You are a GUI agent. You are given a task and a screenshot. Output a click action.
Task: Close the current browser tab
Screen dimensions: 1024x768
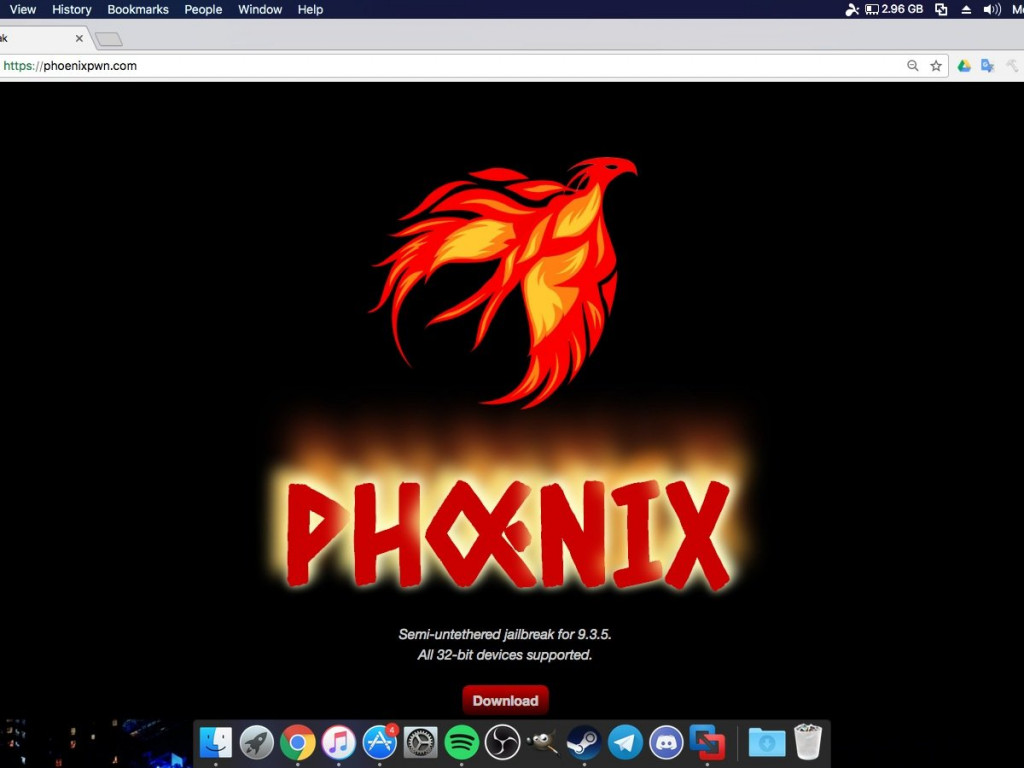(x=79, y=39)
